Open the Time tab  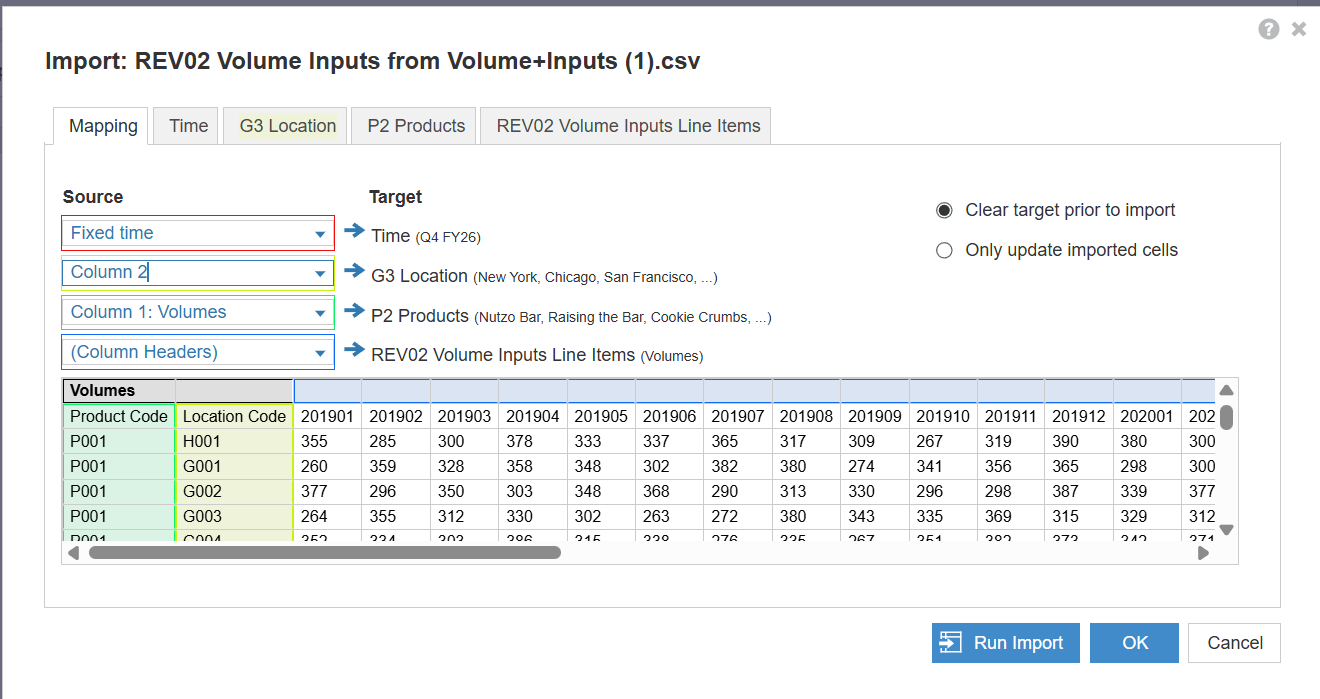click(188, 126)
